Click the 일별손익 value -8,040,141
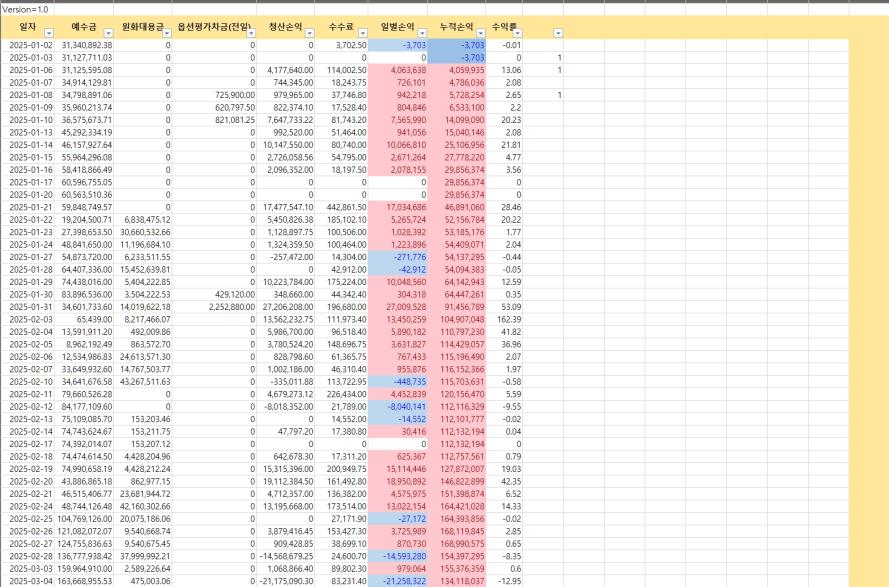This screenshot has height=587, width=889. click(x=397, y=407)
